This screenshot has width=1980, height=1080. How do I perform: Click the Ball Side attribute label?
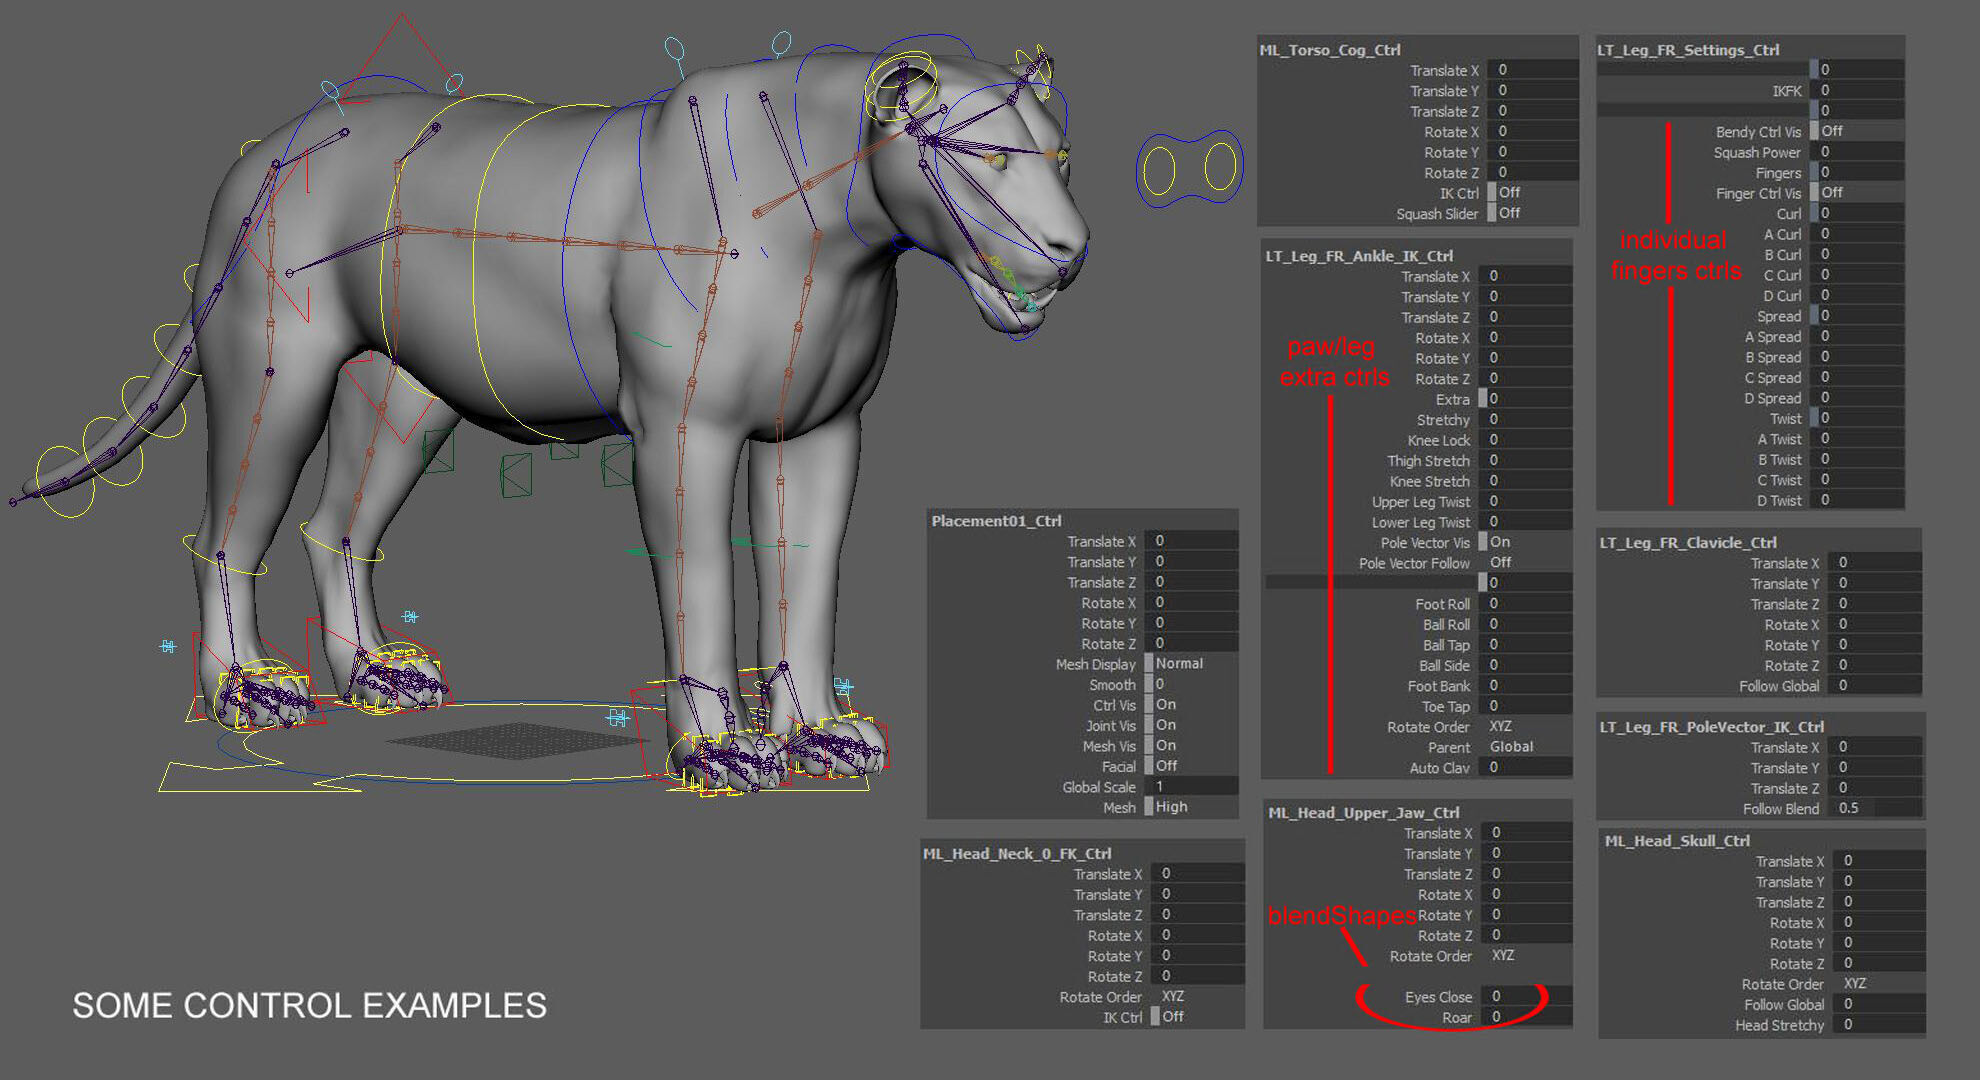1445,666
